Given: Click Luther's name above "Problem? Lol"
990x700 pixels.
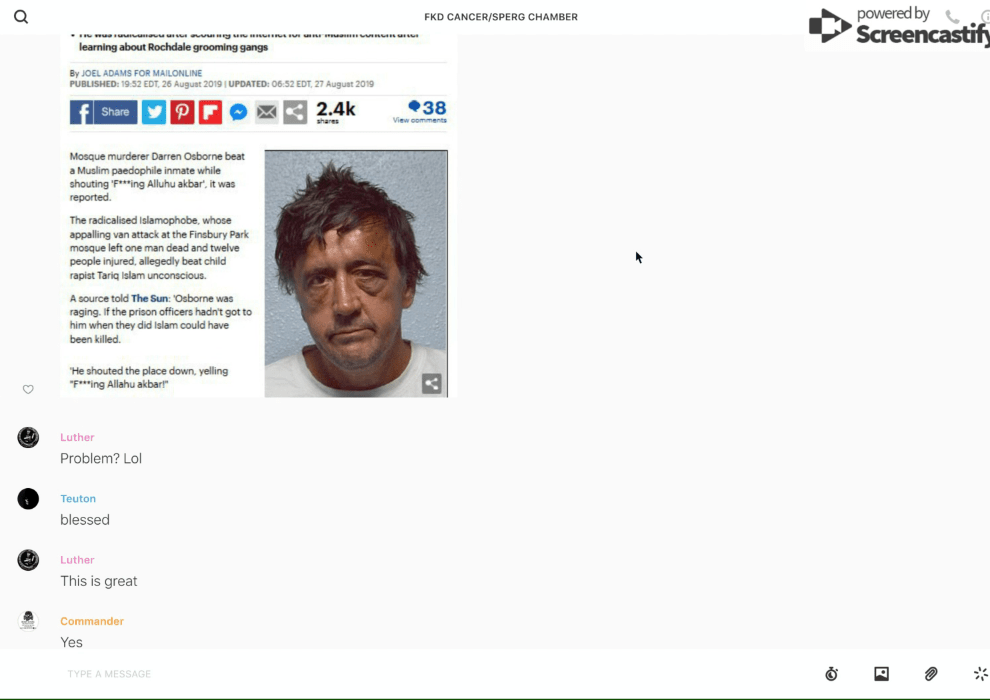Looking at the screenshot, I should point(77,437).
